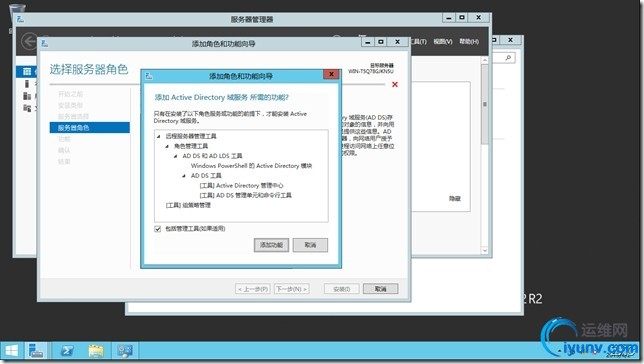Select the 确认 step in the wizard sidebar

[64, 150]
